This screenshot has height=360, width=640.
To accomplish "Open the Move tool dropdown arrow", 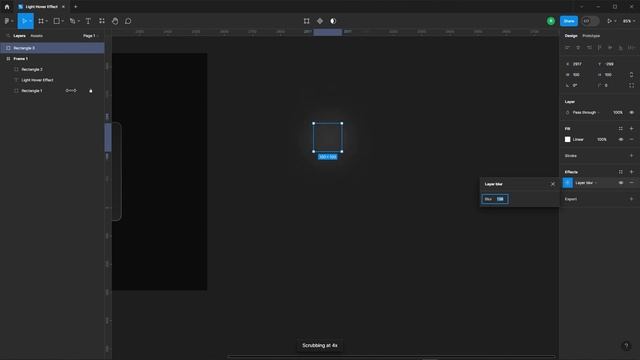I will pyautogui.click(x=31, y=21).
